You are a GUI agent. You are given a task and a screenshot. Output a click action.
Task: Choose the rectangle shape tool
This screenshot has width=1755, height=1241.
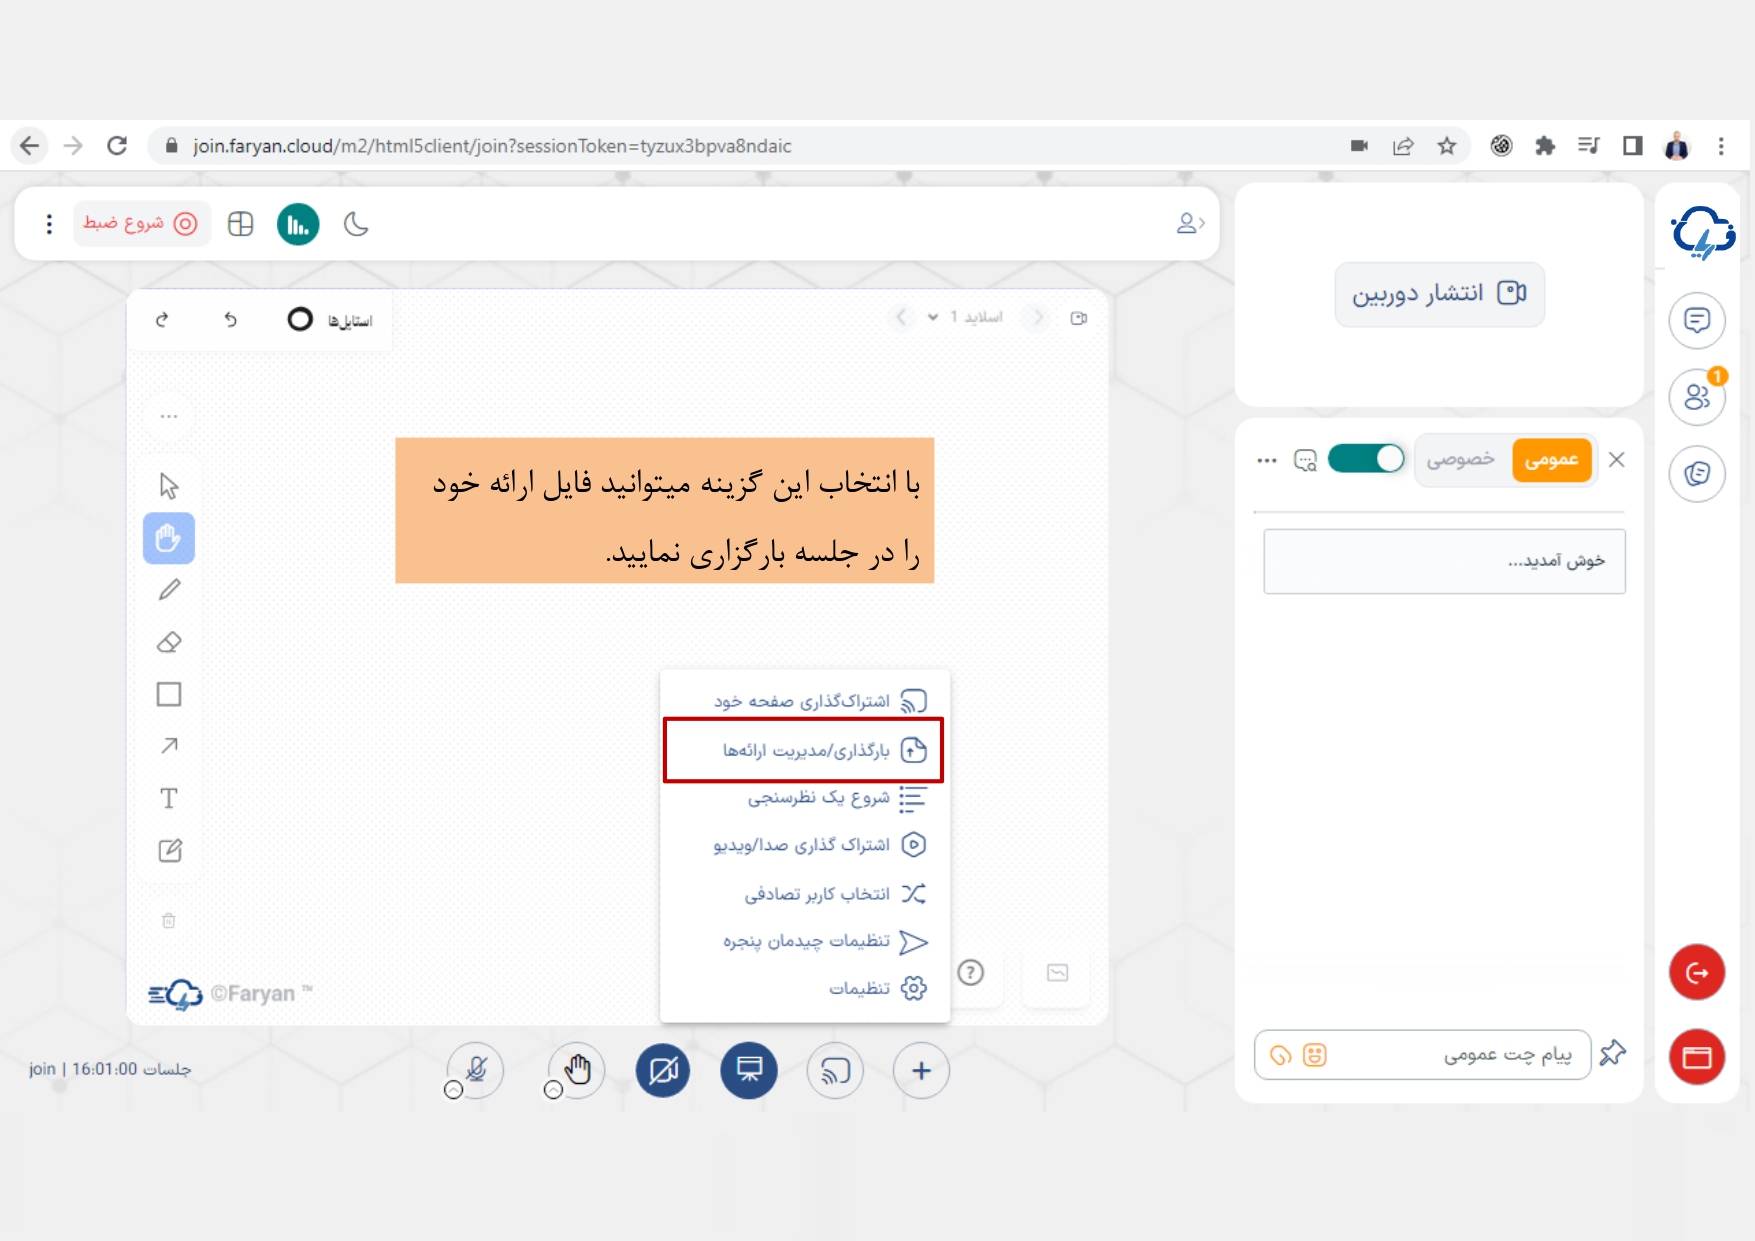[x=169, y=694]
